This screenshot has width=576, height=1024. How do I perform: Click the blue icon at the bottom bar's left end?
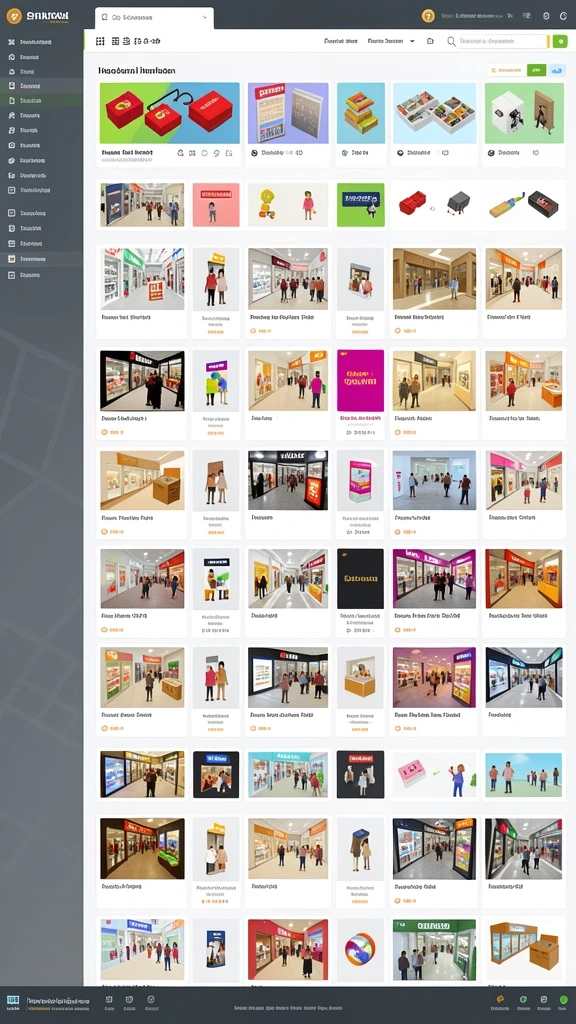click(x=12, y=1000)
